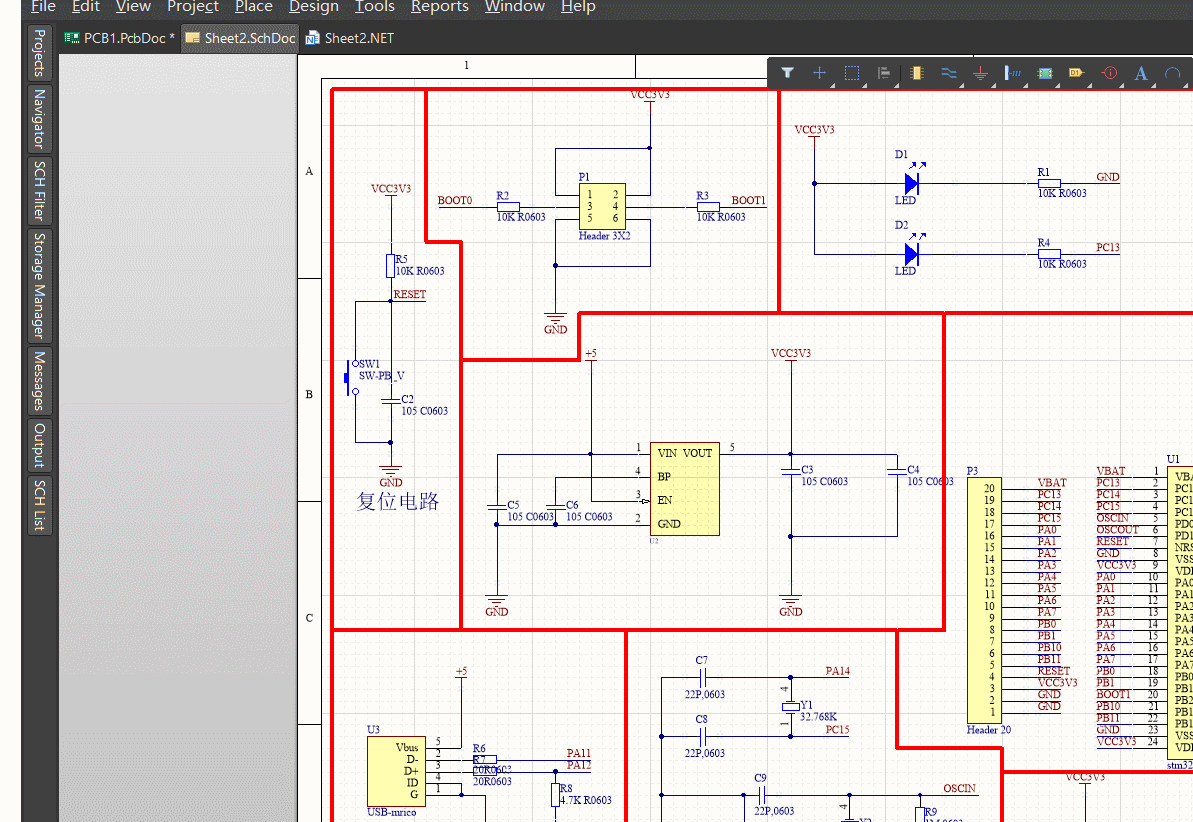Choose the place part component icon

point(918,73)
